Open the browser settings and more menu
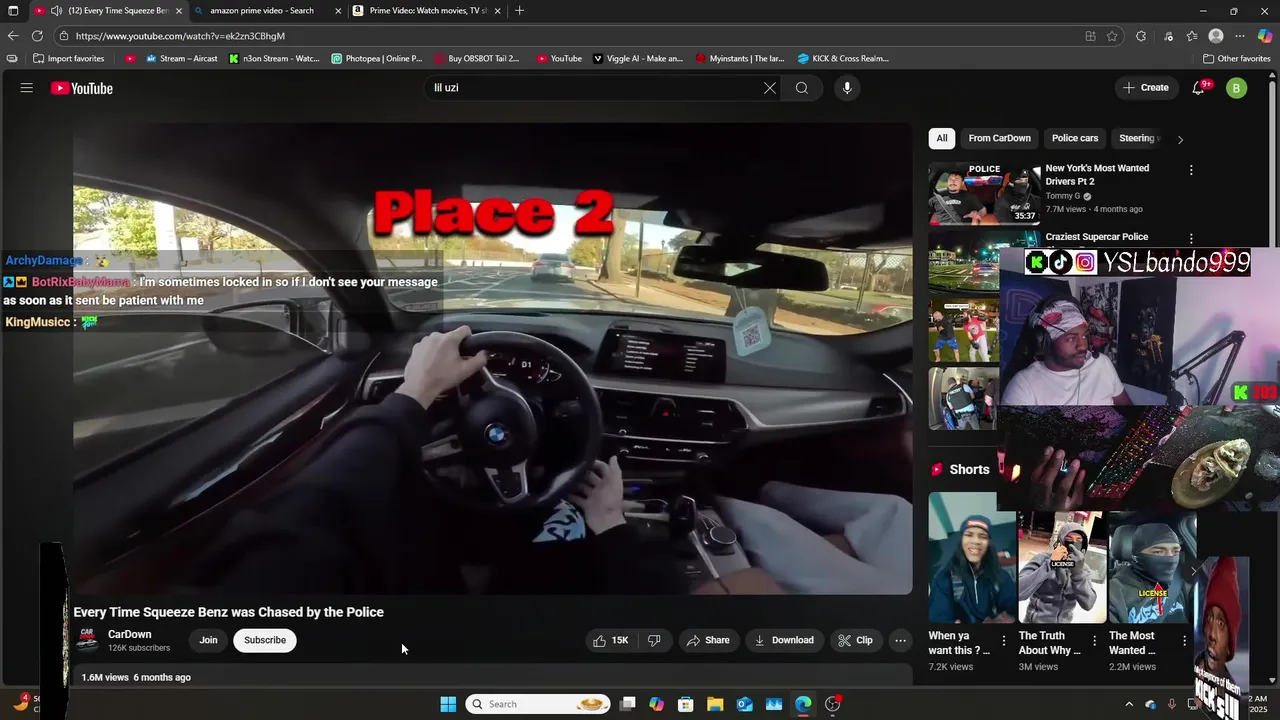 pyautogui.click(x=1240, y=36)
